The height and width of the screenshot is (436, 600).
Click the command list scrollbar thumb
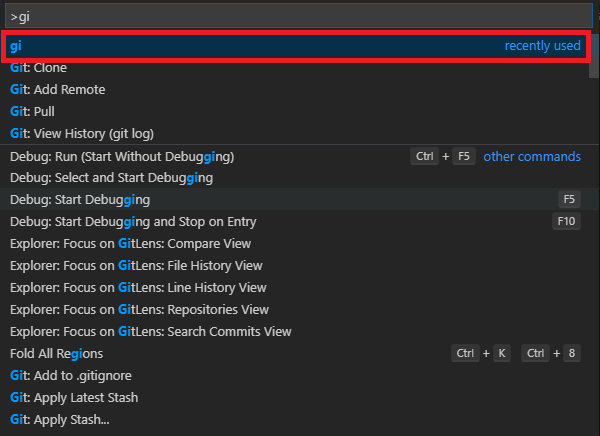(x=594, y=56)
